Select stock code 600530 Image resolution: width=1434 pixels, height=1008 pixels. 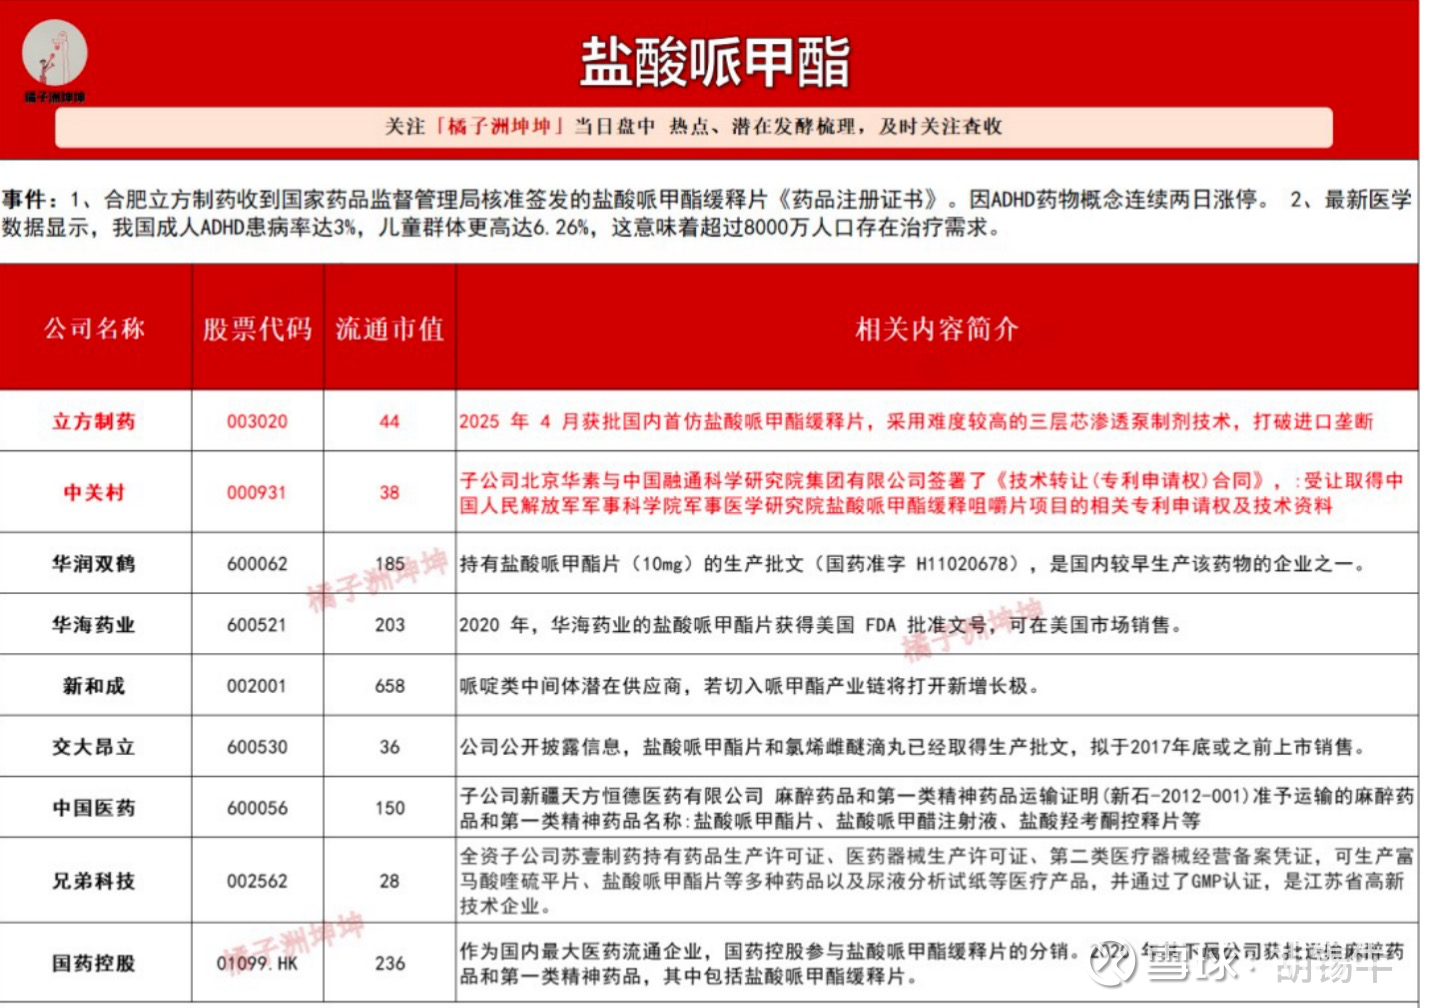pos(257,747)
